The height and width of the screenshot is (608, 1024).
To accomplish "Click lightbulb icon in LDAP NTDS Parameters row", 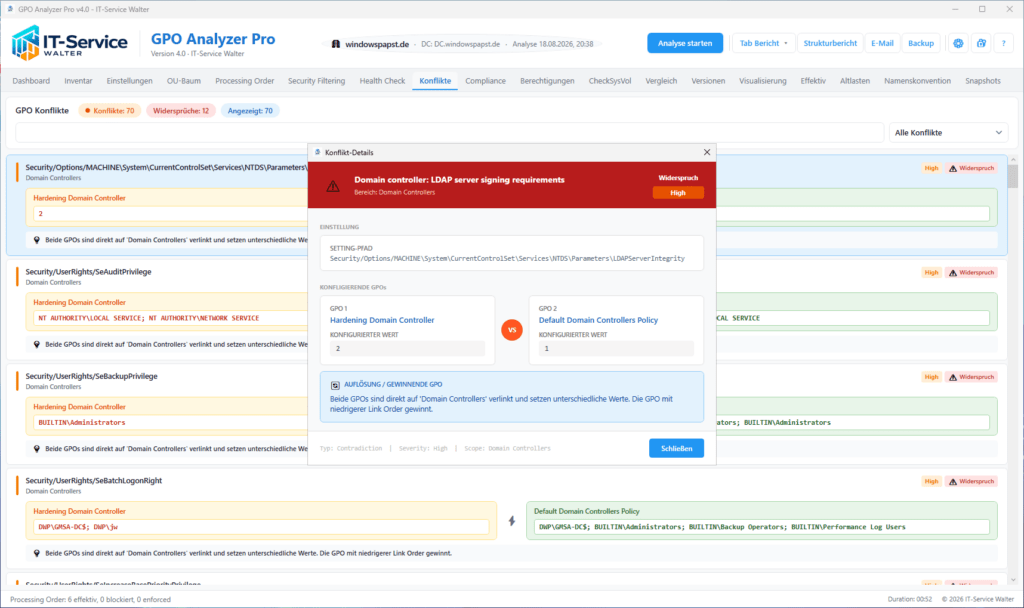I will click(37, 240).
